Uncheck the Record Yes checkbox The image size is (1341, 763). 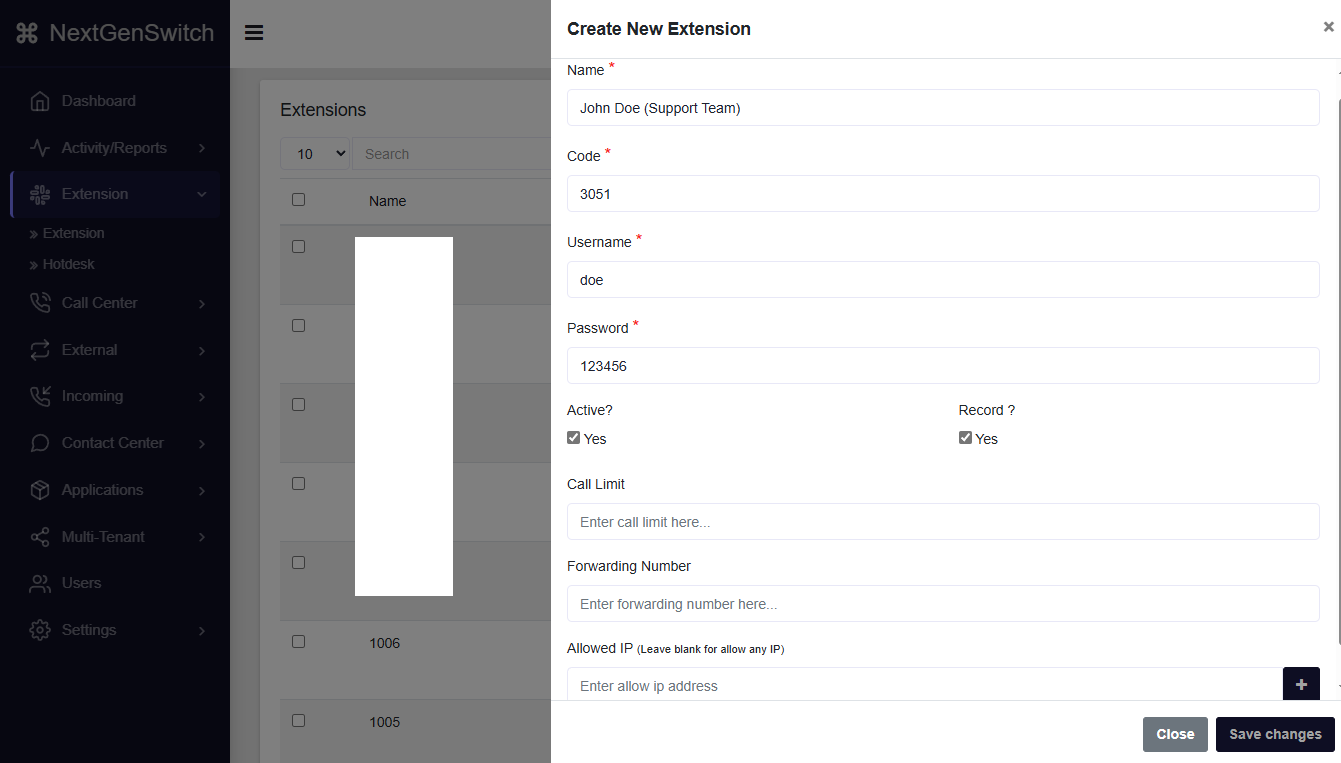point(965,437)
